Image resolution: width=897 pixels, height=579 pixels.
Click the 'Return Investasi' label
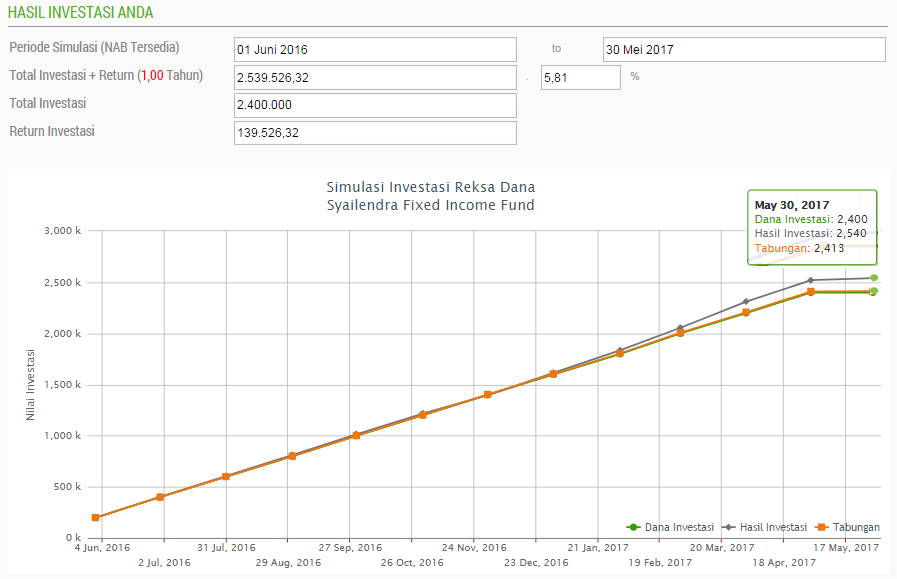point(52,132)
